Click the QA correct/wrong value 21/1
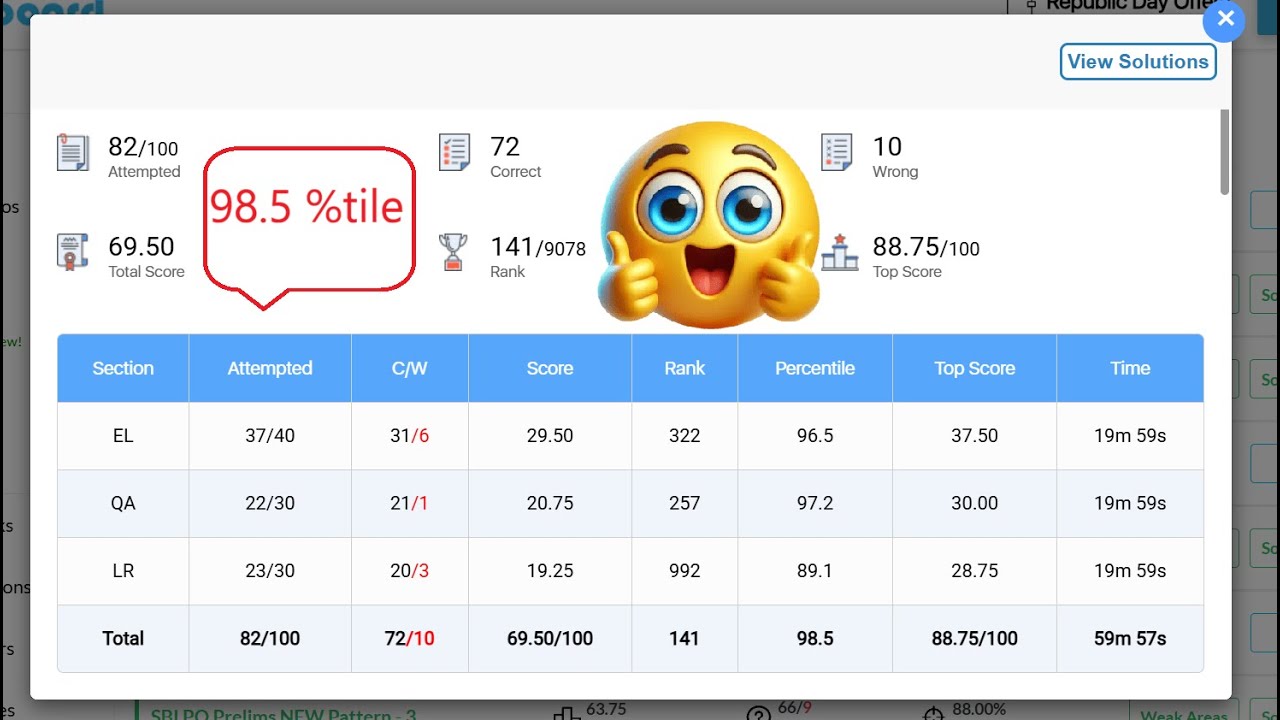This screenshot has height=720, width=1280. coord(409,503)
